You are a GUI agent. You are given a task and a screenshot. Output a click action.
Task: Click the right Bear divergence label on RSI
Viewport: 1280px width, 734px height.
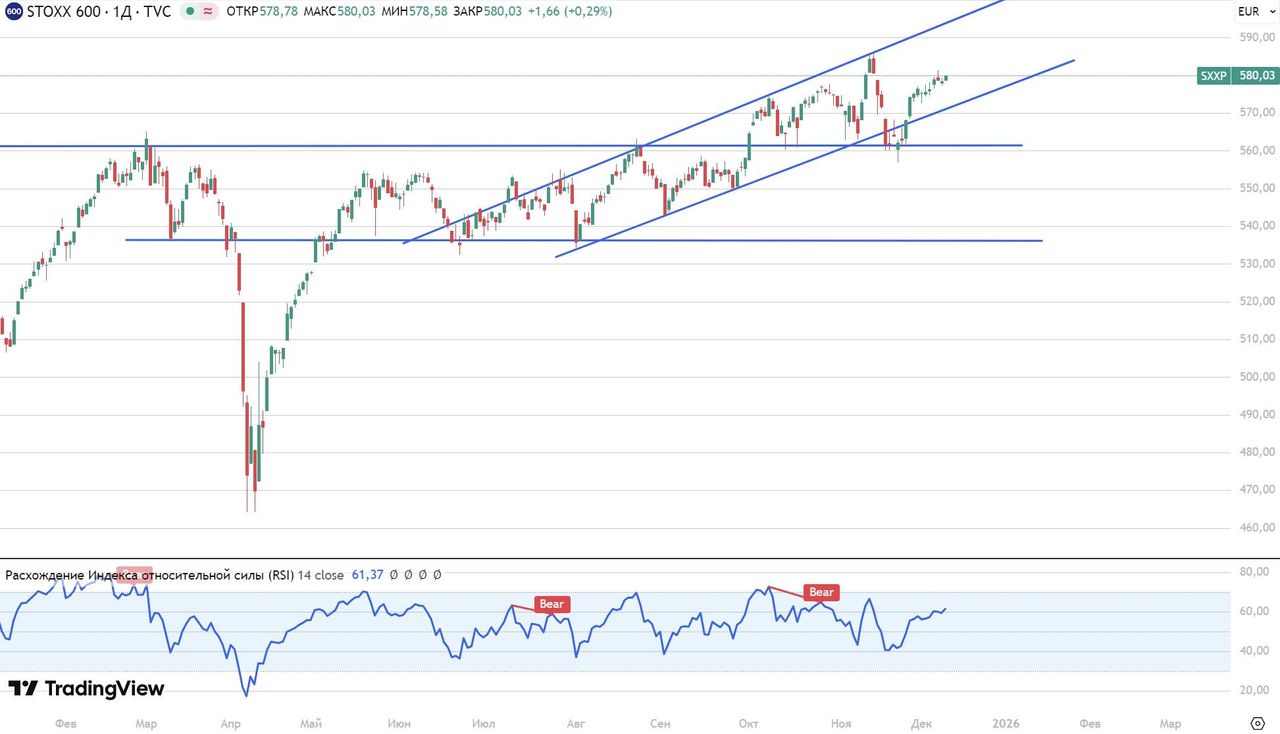pyautogui.click(x=821, y=592)
